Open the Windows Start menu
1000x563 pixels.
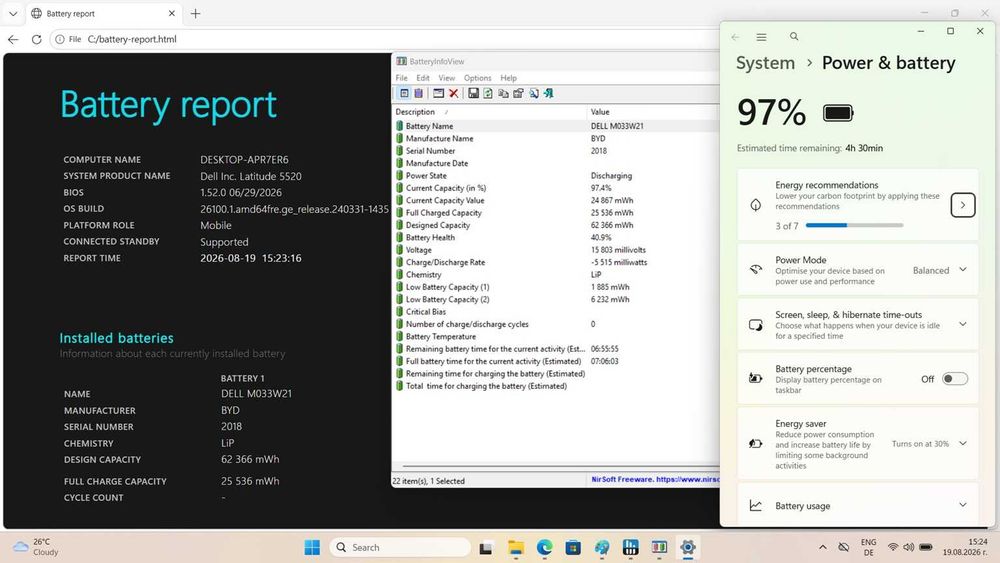pos(312,547)
